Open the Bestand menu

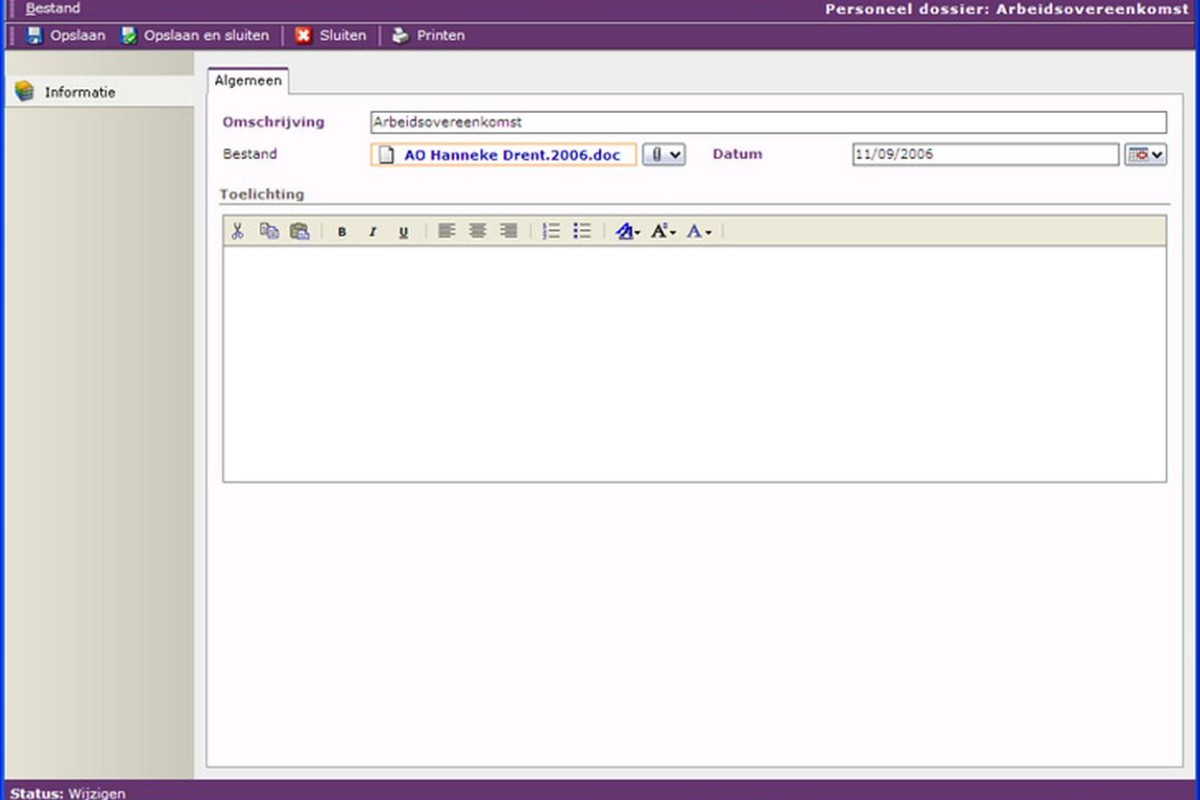pos(53,8)
